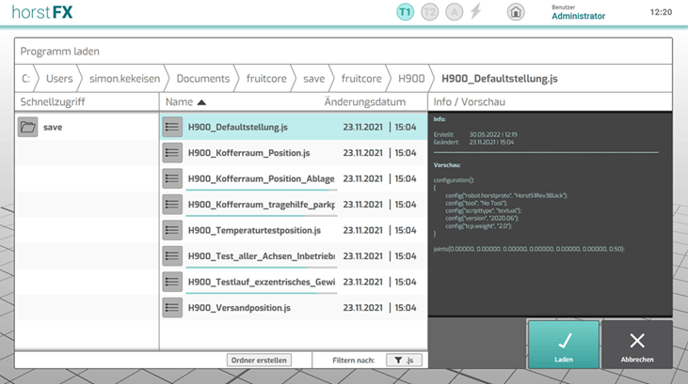Select the T1 mode icon
Screen dimensions: 688x384
(x=405, y=12)
